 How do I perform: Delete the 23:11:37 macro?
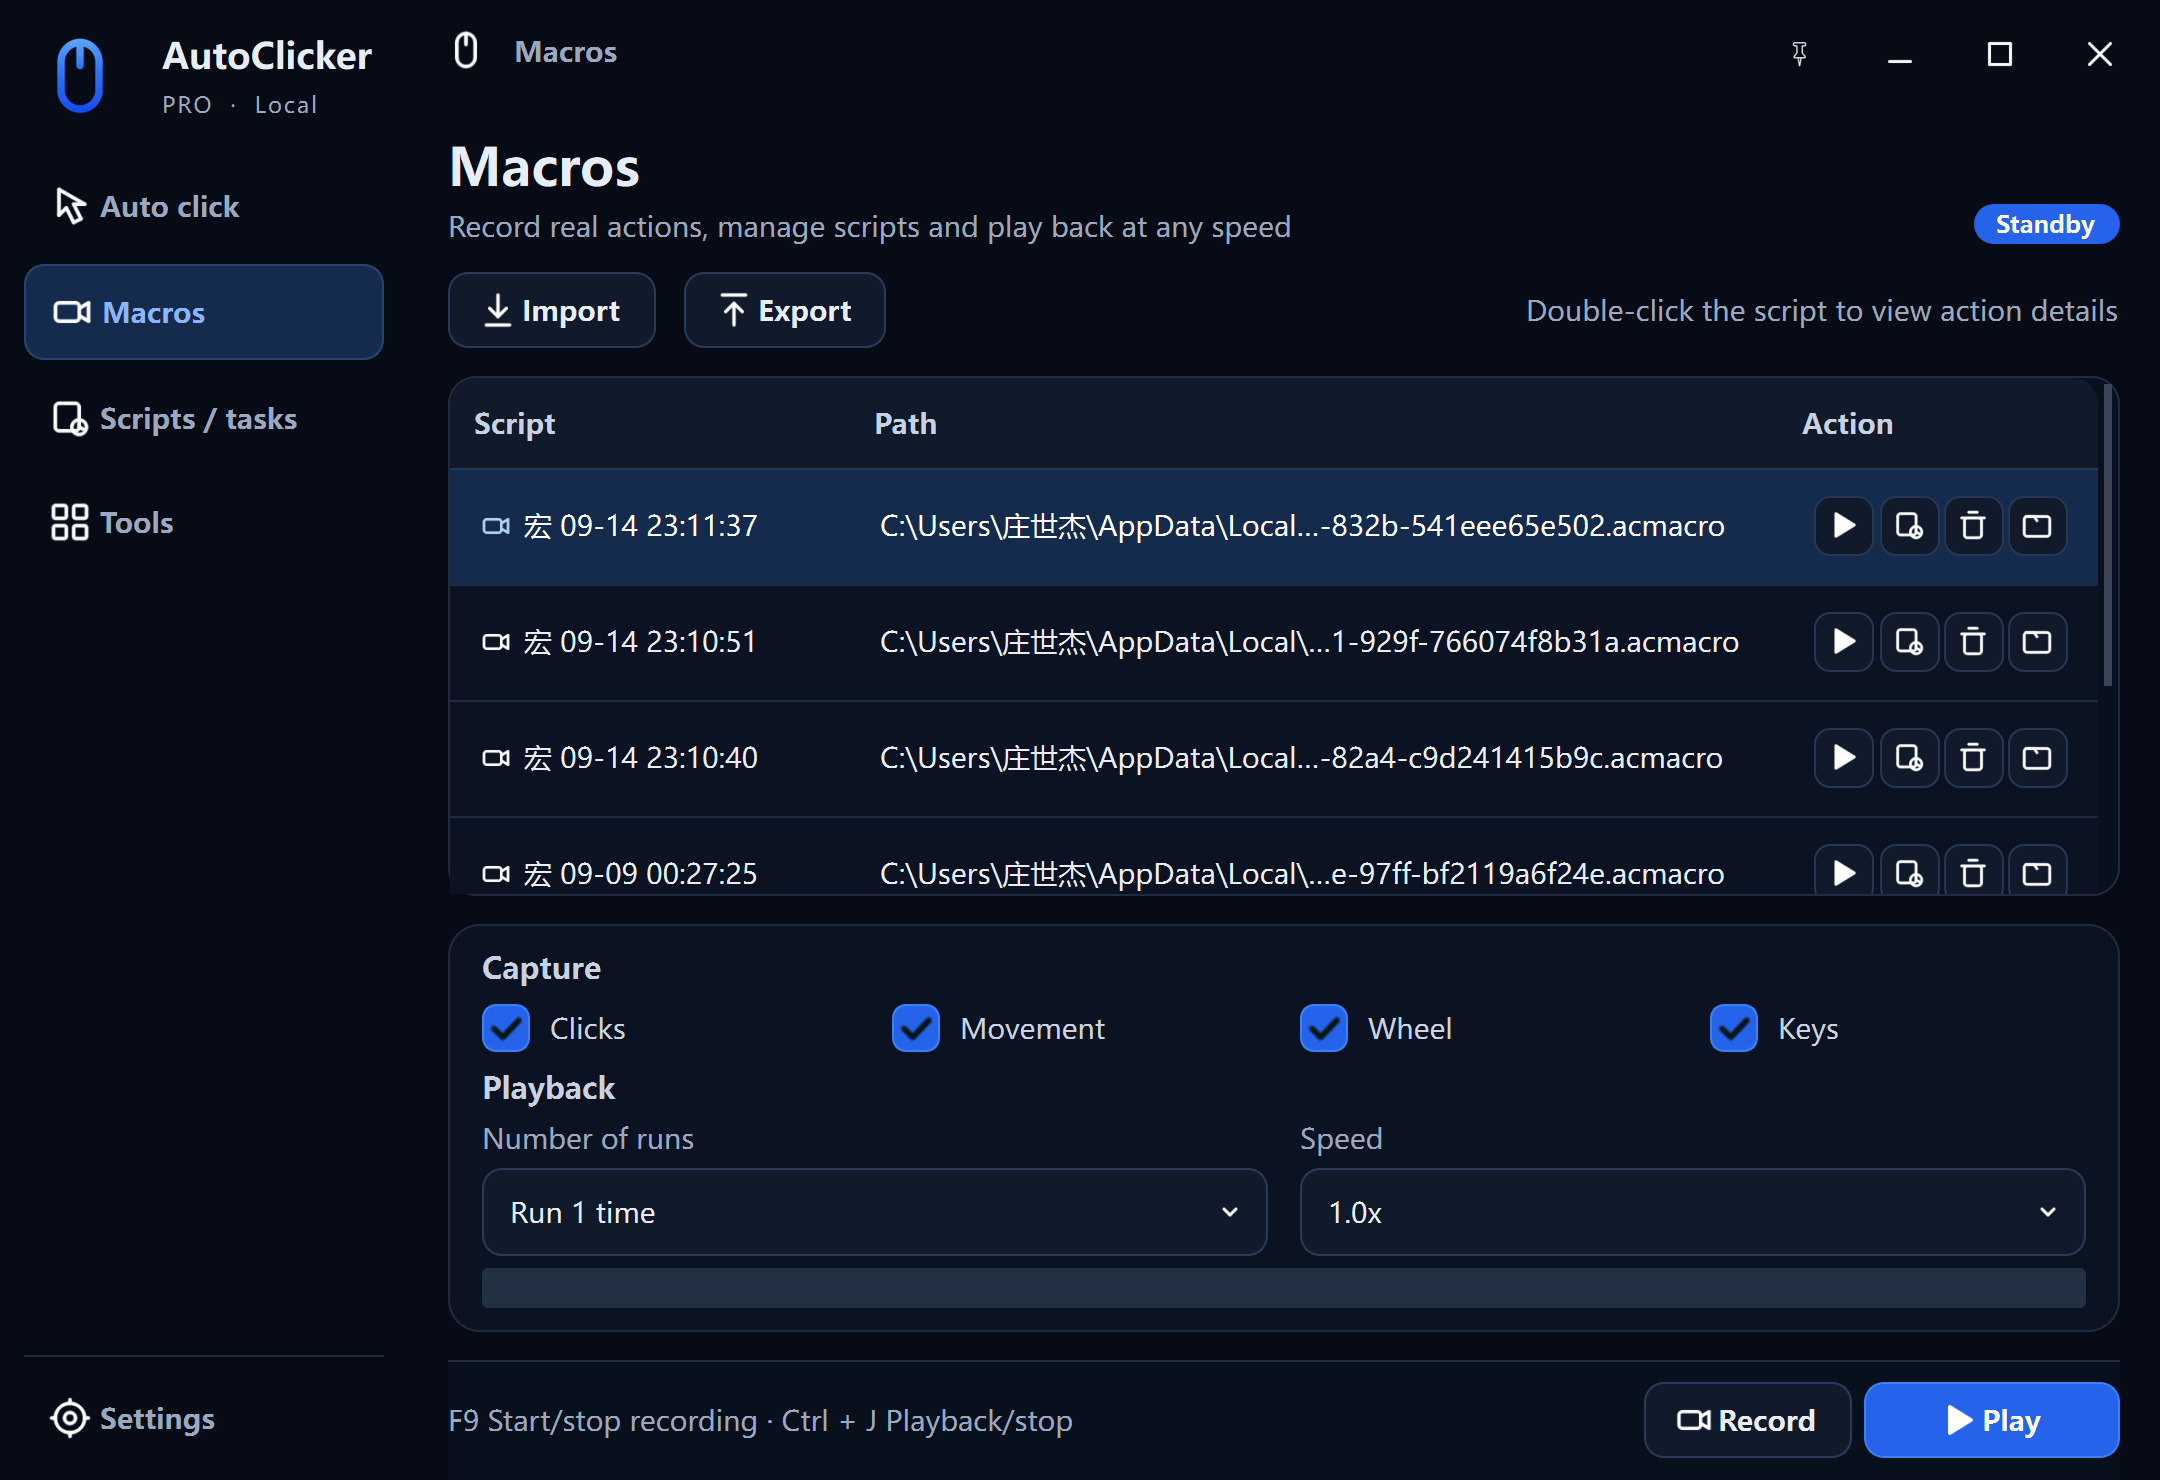[x=1973, y=526]
